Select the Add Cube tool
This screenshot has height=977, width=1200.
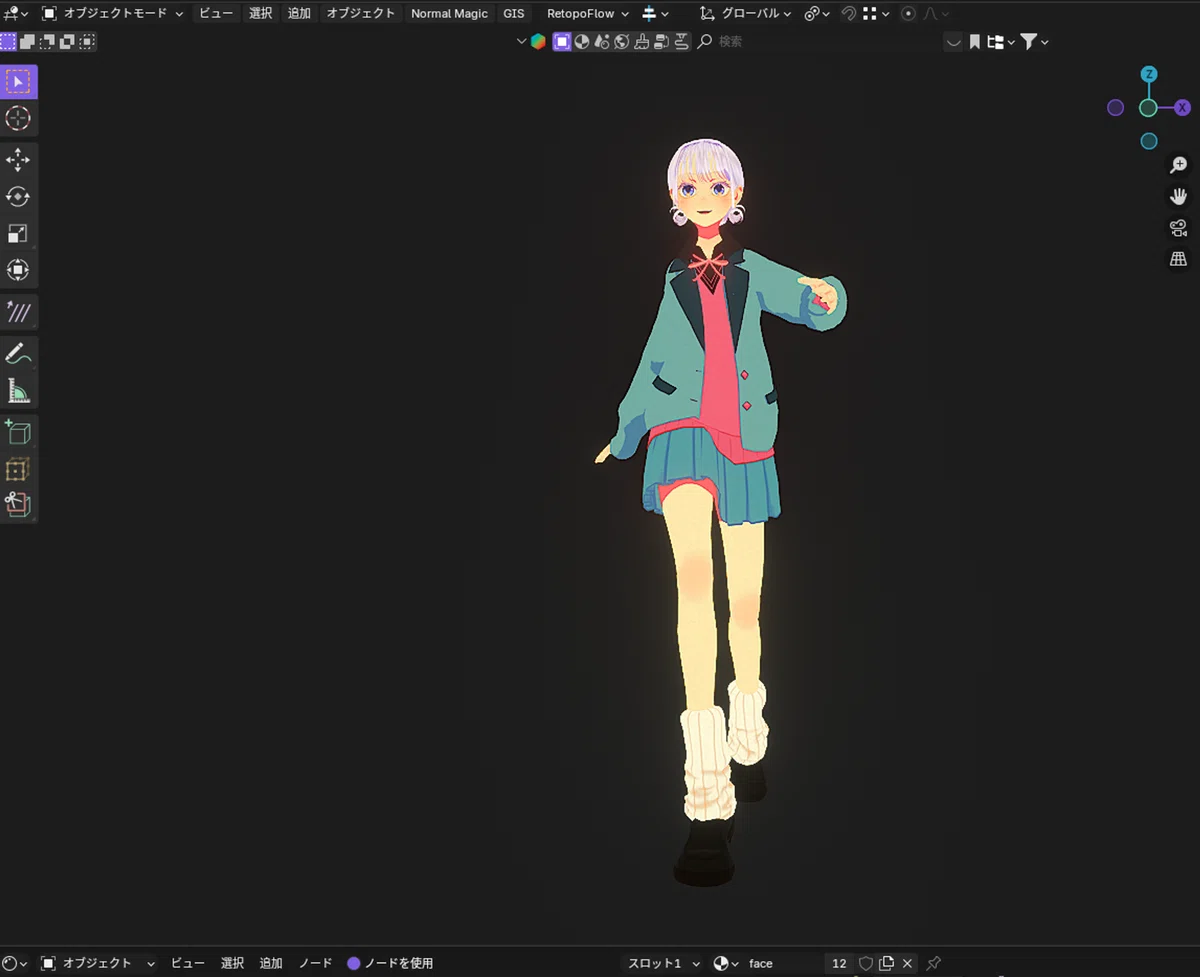(x=18, y=432)
